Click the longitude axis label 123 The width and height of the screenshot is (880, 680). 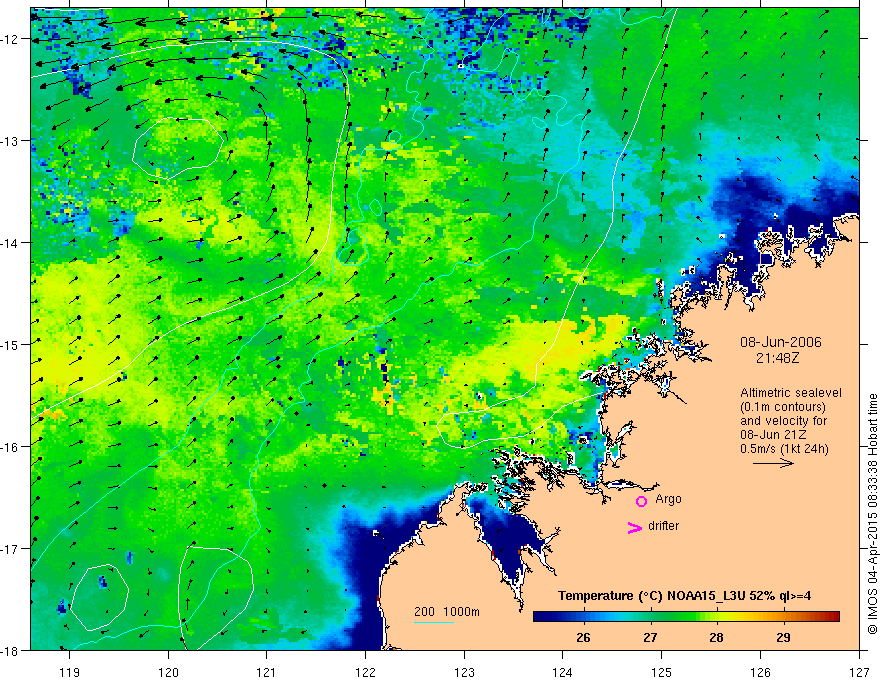[x=464, y=672]
